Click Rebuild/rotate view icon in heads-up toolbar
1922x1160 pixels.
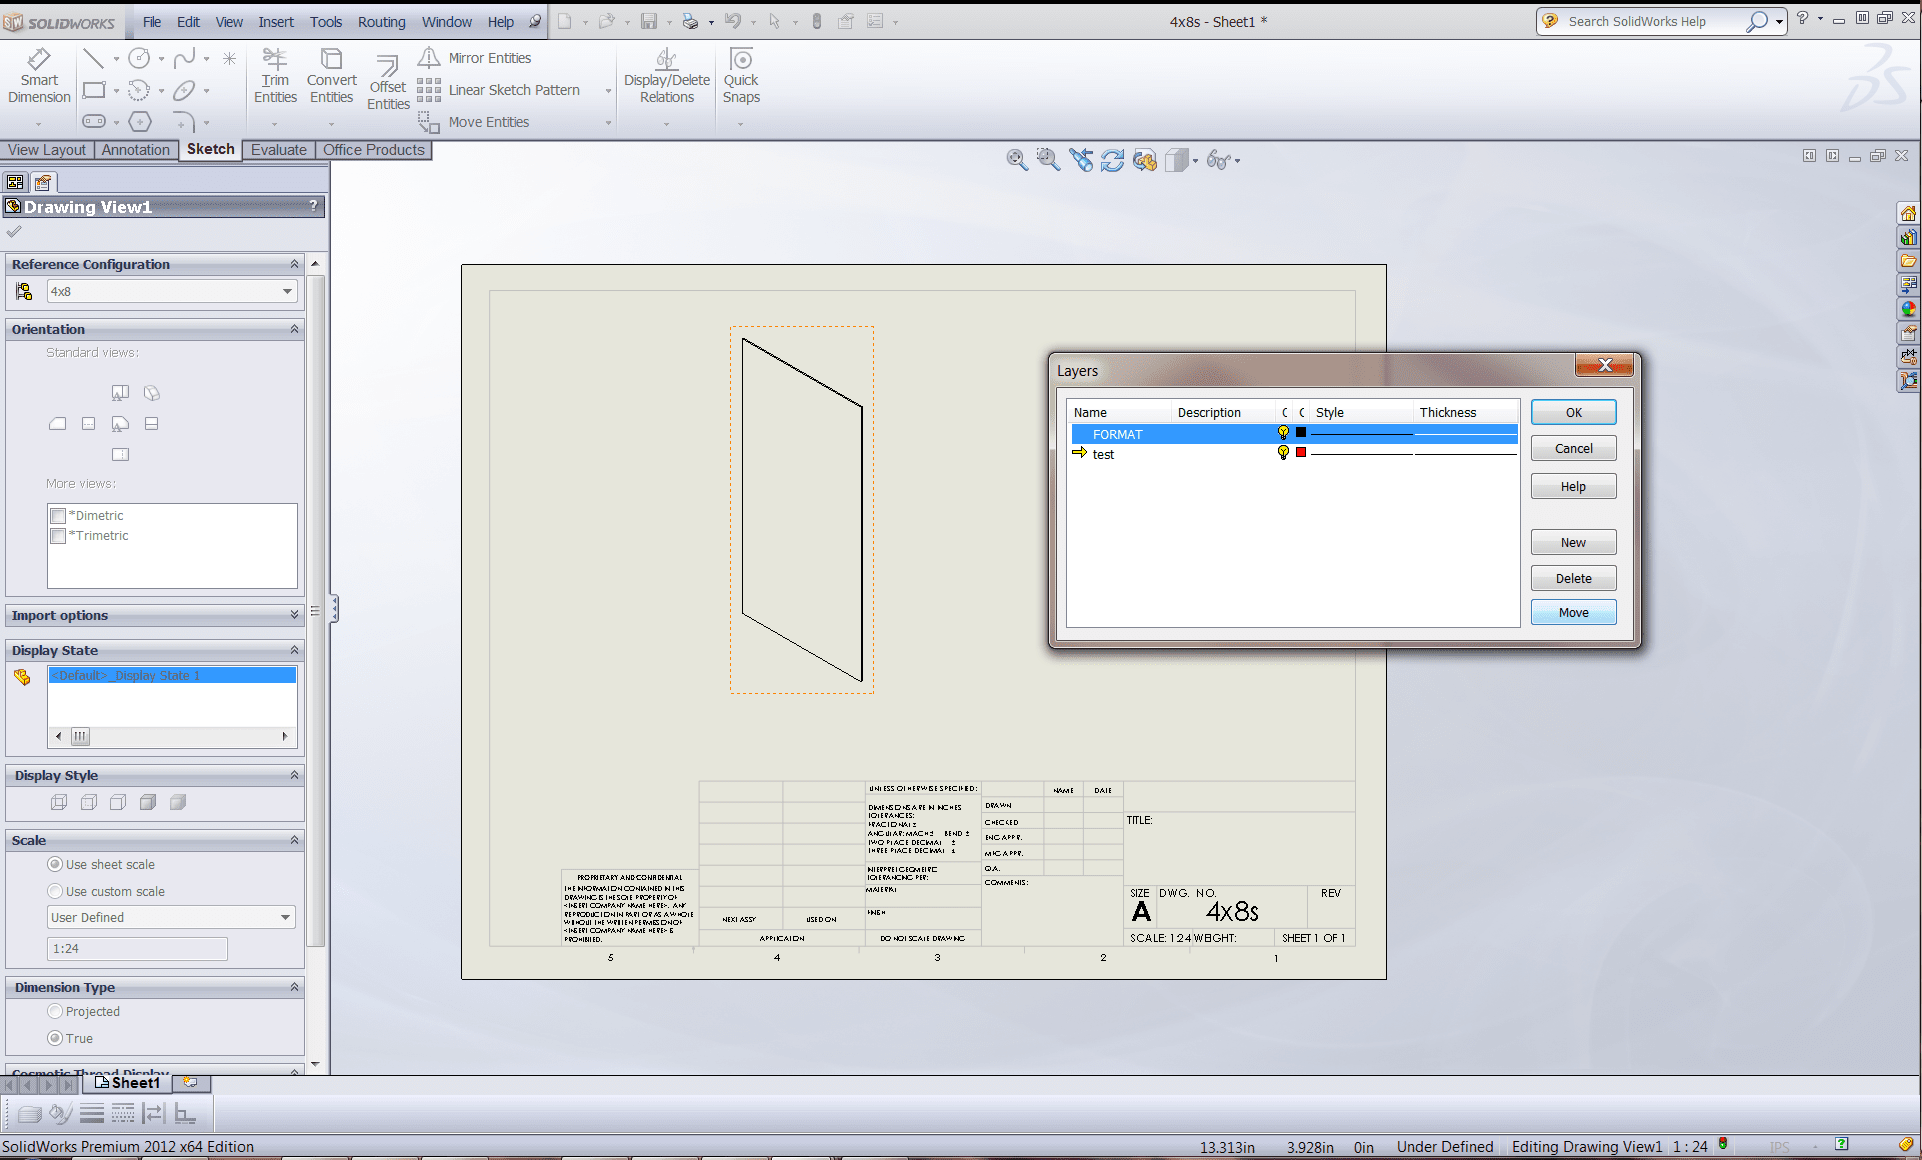tap(1112, 160)
